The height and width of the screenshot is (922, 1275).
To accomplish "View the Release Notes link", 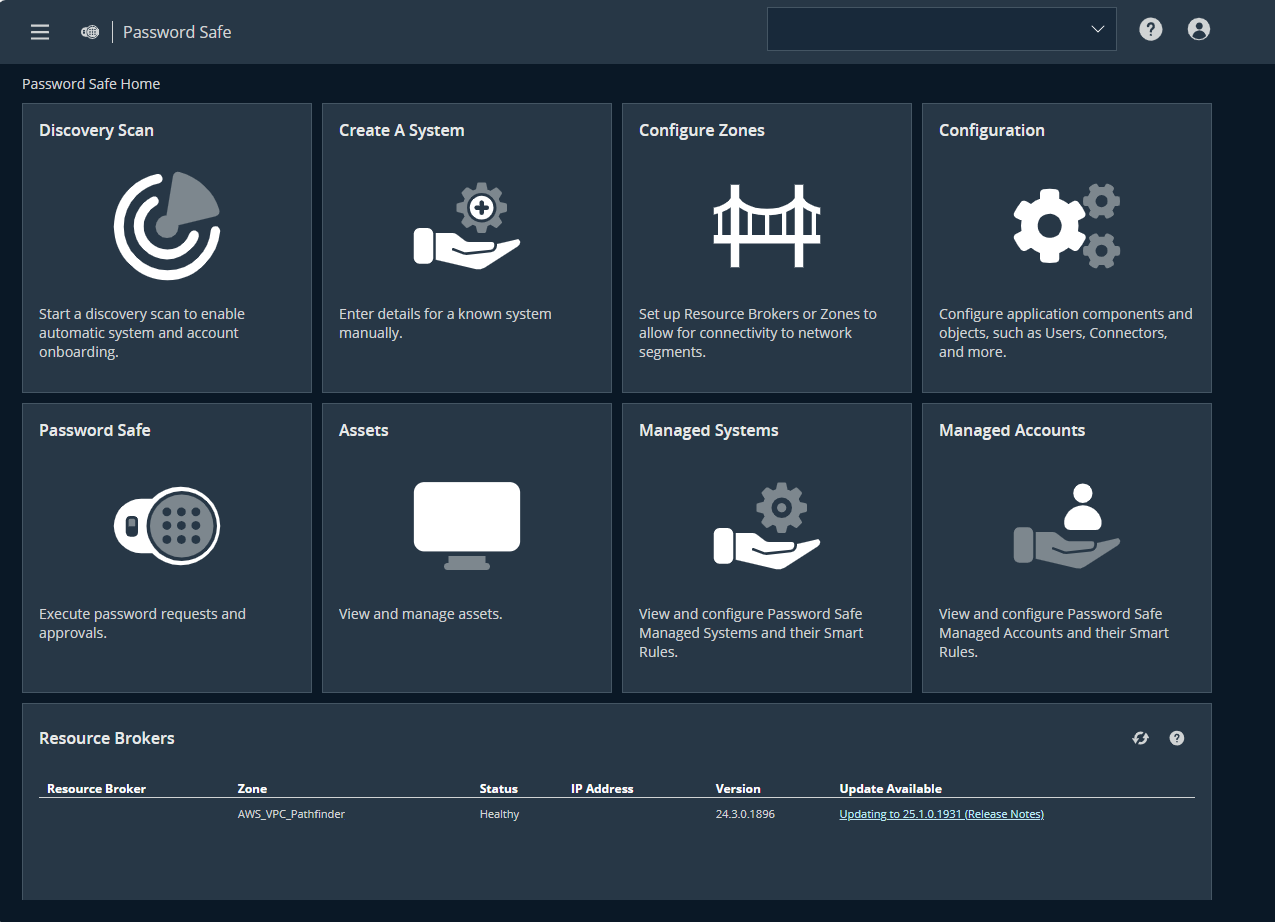I will pyautogui.click(x=1005, y=813).
